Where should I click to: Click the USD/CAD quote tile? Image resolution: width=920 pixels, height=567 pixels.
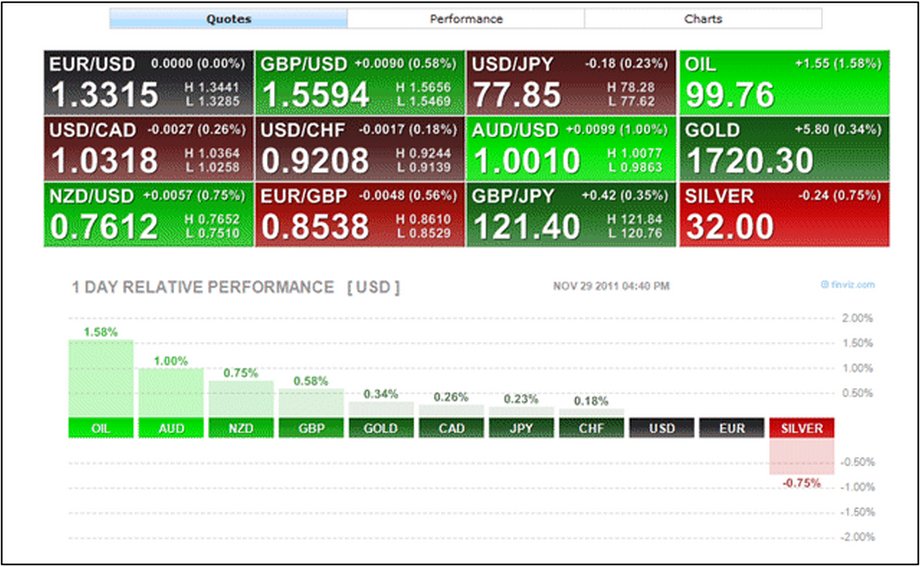pos(149,148)
